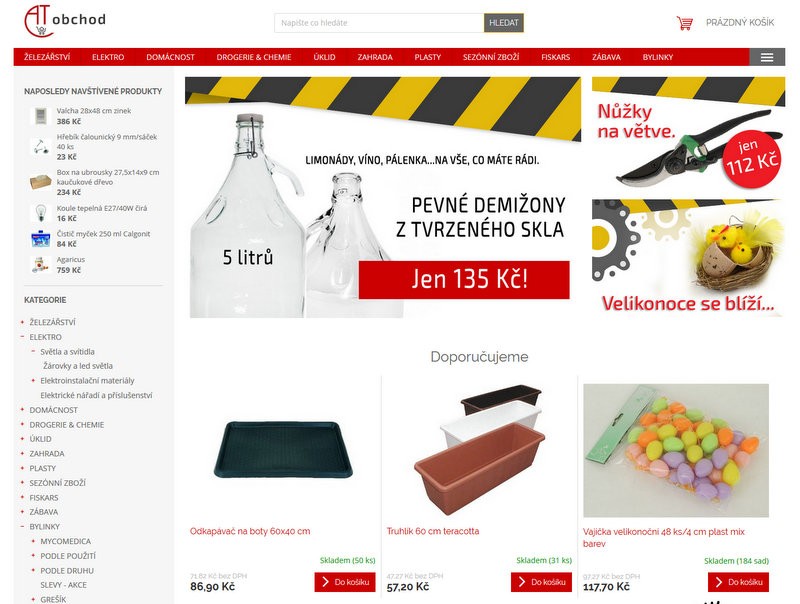The width and height of the screenshot is (800, 604).
Task: Expand the Elektroinstalační materiály subcategory
Action: pos(34,380)
